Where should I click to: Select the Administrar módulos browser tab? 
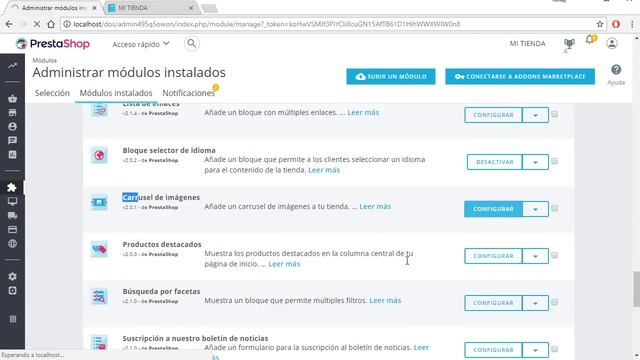[x=54, y=8]
